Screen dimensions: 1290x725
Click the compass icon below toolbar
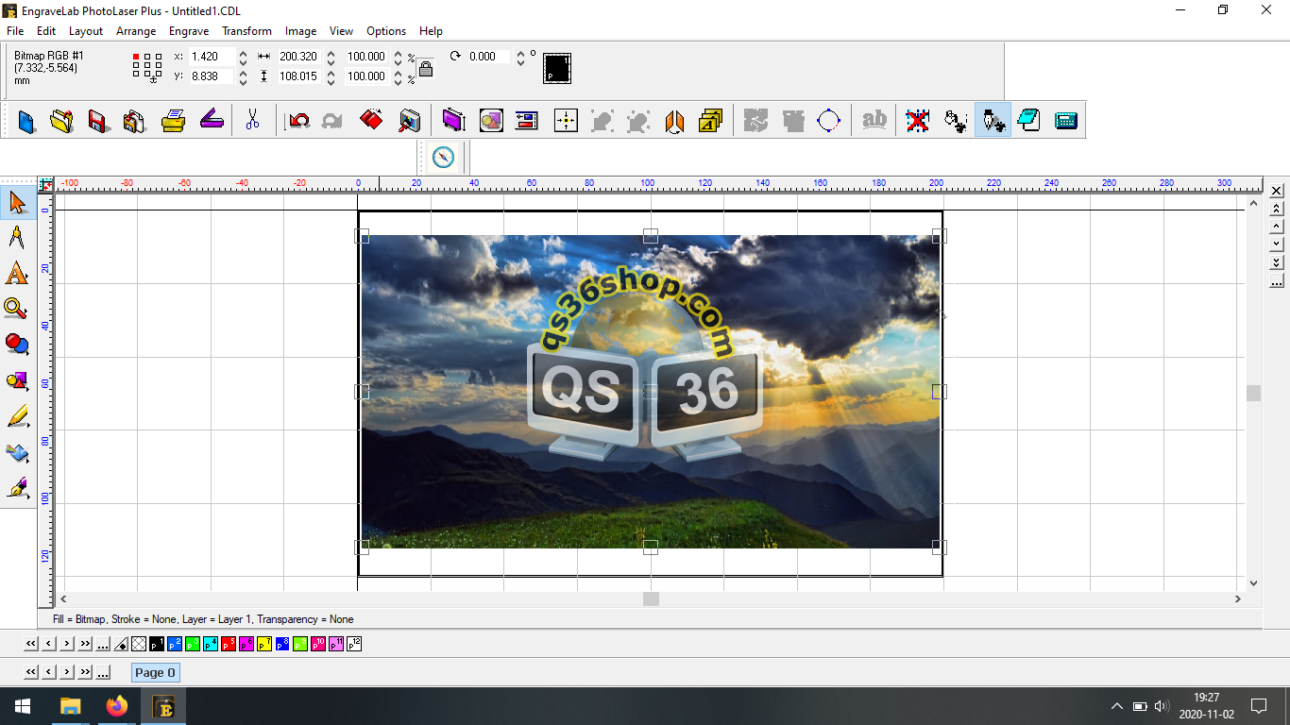coord(443,157)
